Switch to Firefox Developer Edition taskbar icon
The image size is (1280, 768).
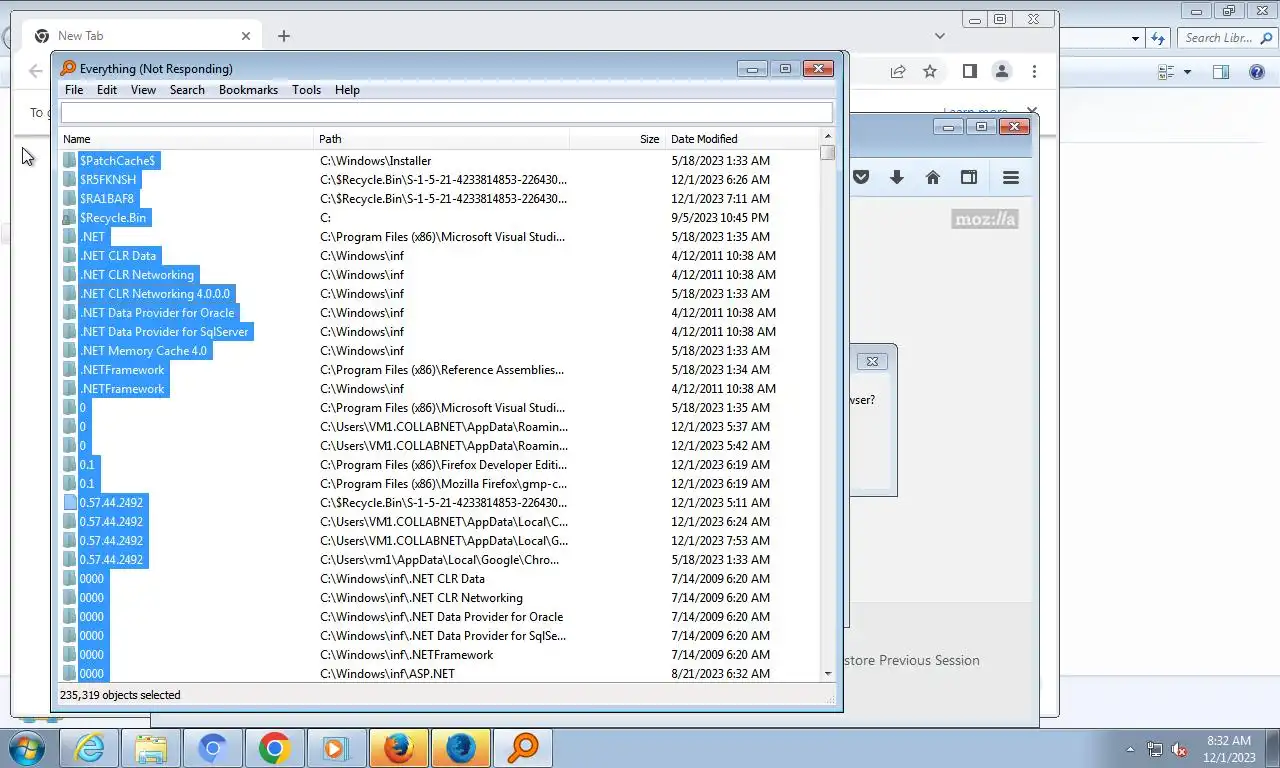(x=460, y=748)
